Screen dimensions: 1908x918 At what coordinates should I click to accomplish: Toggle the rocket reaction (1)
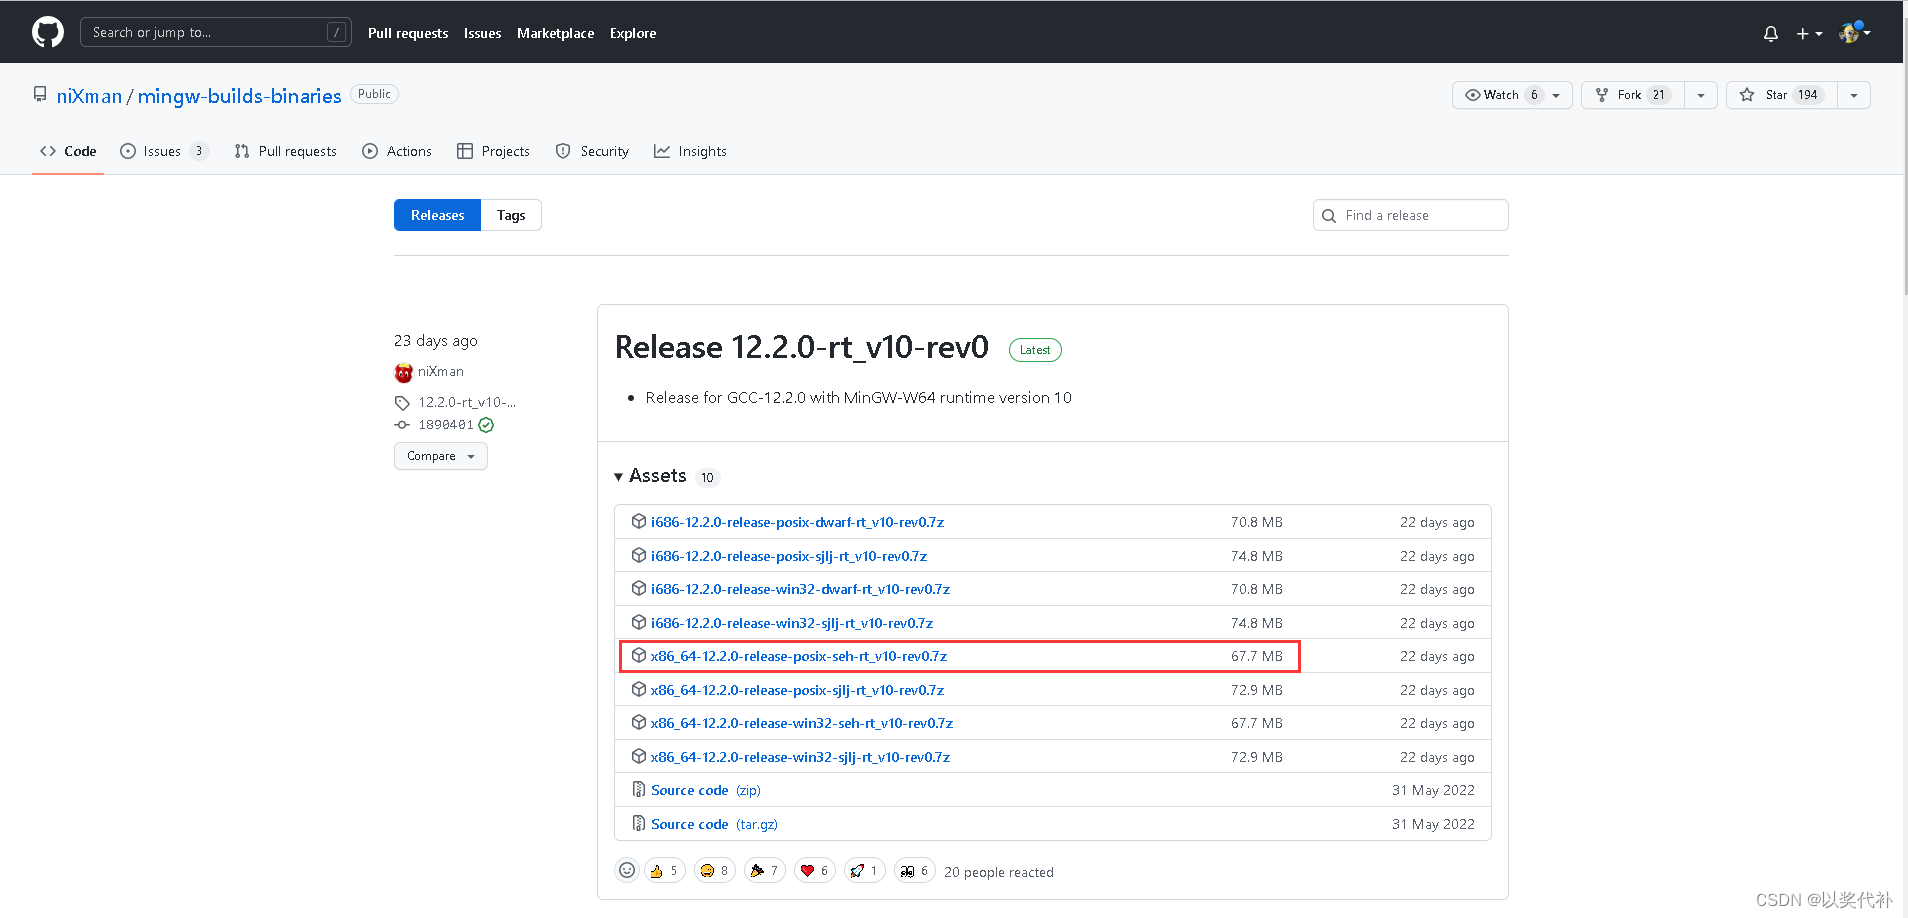click(865, 870)
